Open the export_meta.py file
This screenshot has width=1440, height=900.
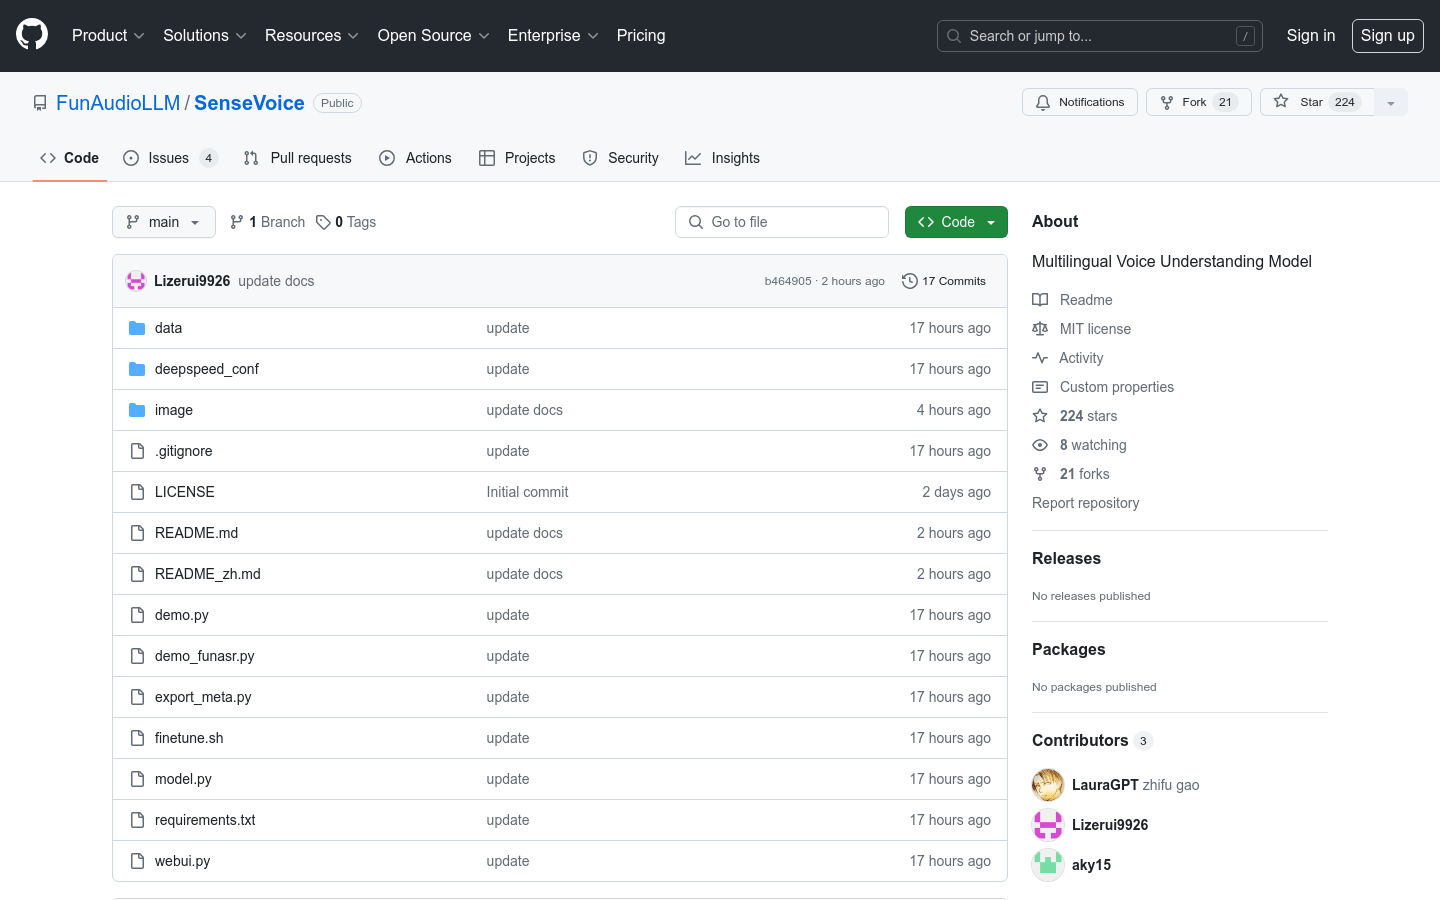(203, 697)
